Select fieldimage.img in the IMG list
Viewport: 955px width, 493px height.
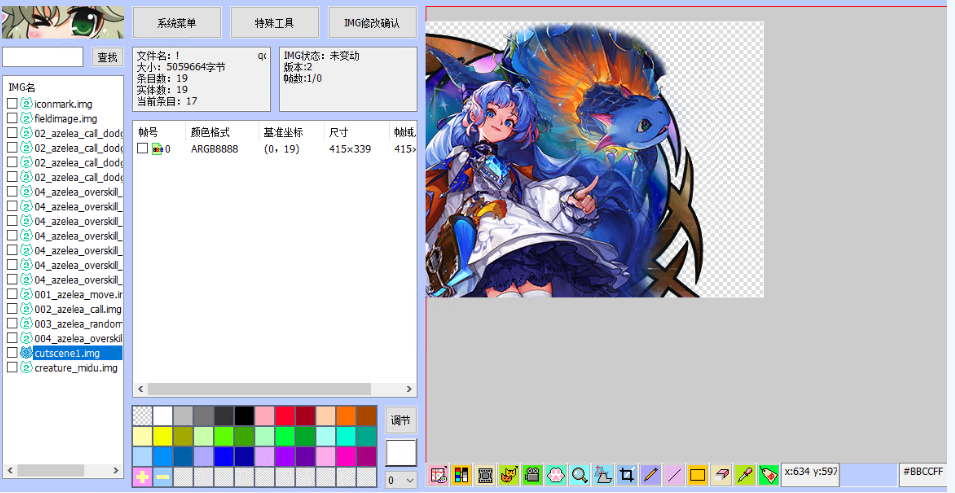coord(66,119)
